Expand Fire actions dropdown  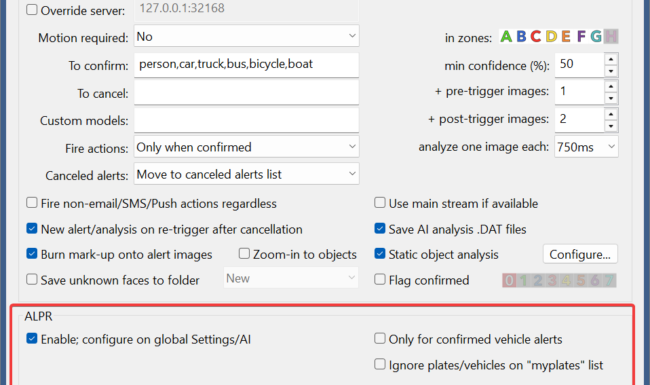click(246, 147)
